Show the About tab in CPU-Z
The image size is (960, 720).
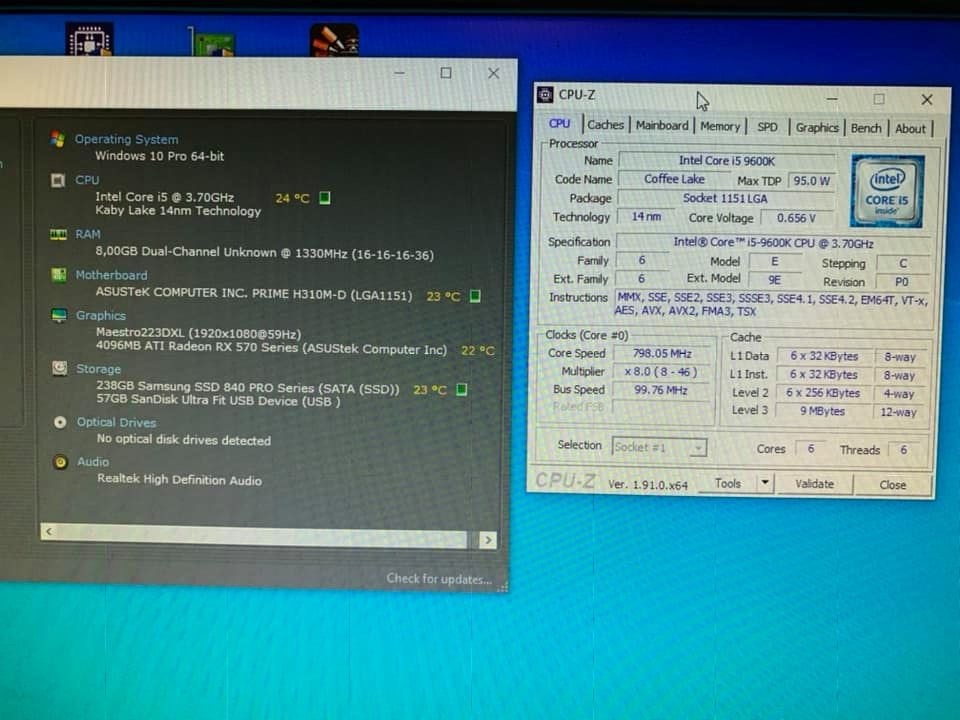pyautogui.click(x=910, y=129)
